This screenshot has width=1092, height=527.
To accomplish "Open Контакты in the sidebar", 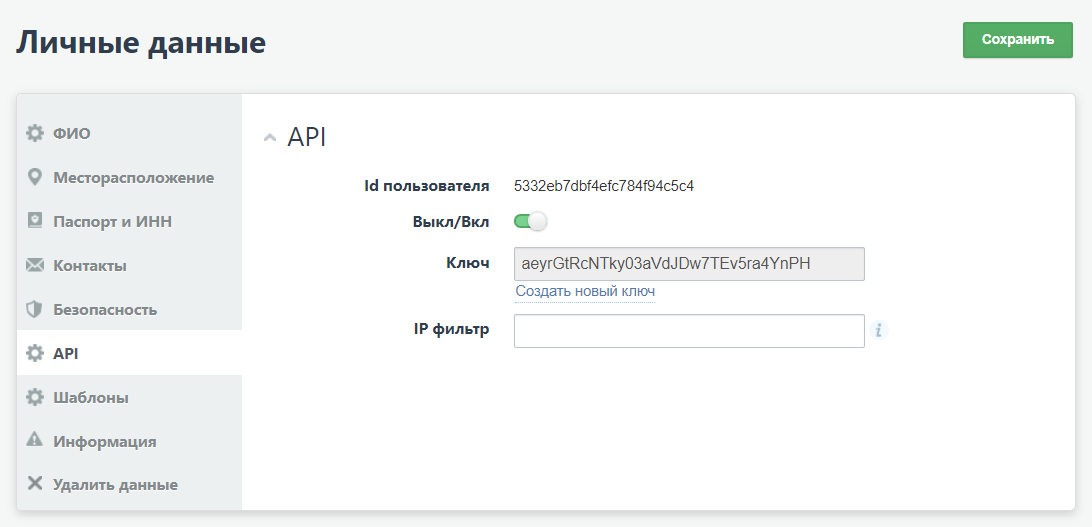I will (89, 265).
